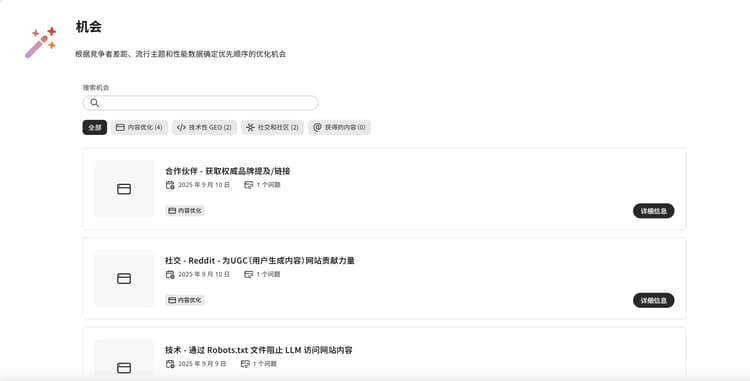750x381 pixels.
Task: Click 详细信息 button on 合作伙伴 card
Action: click(x=653, y=211)
